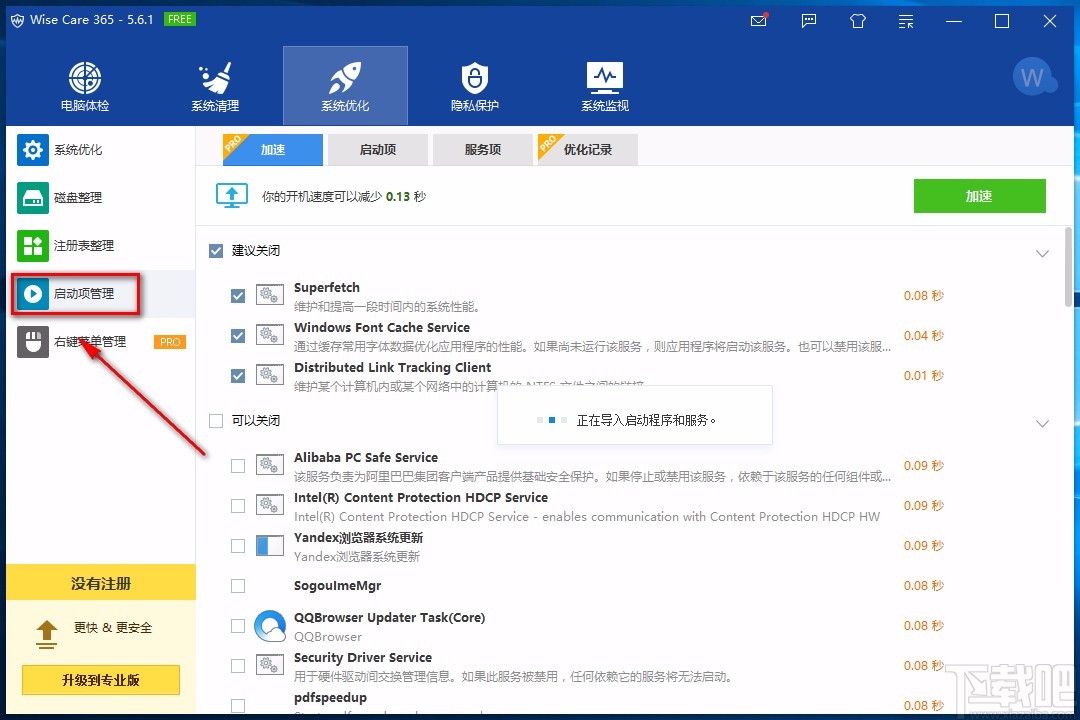The height and width of the screenshot is (720, 1080).
Task: Click the 0.08 秒 time for Superfetch
Action: tap(924, 296)
